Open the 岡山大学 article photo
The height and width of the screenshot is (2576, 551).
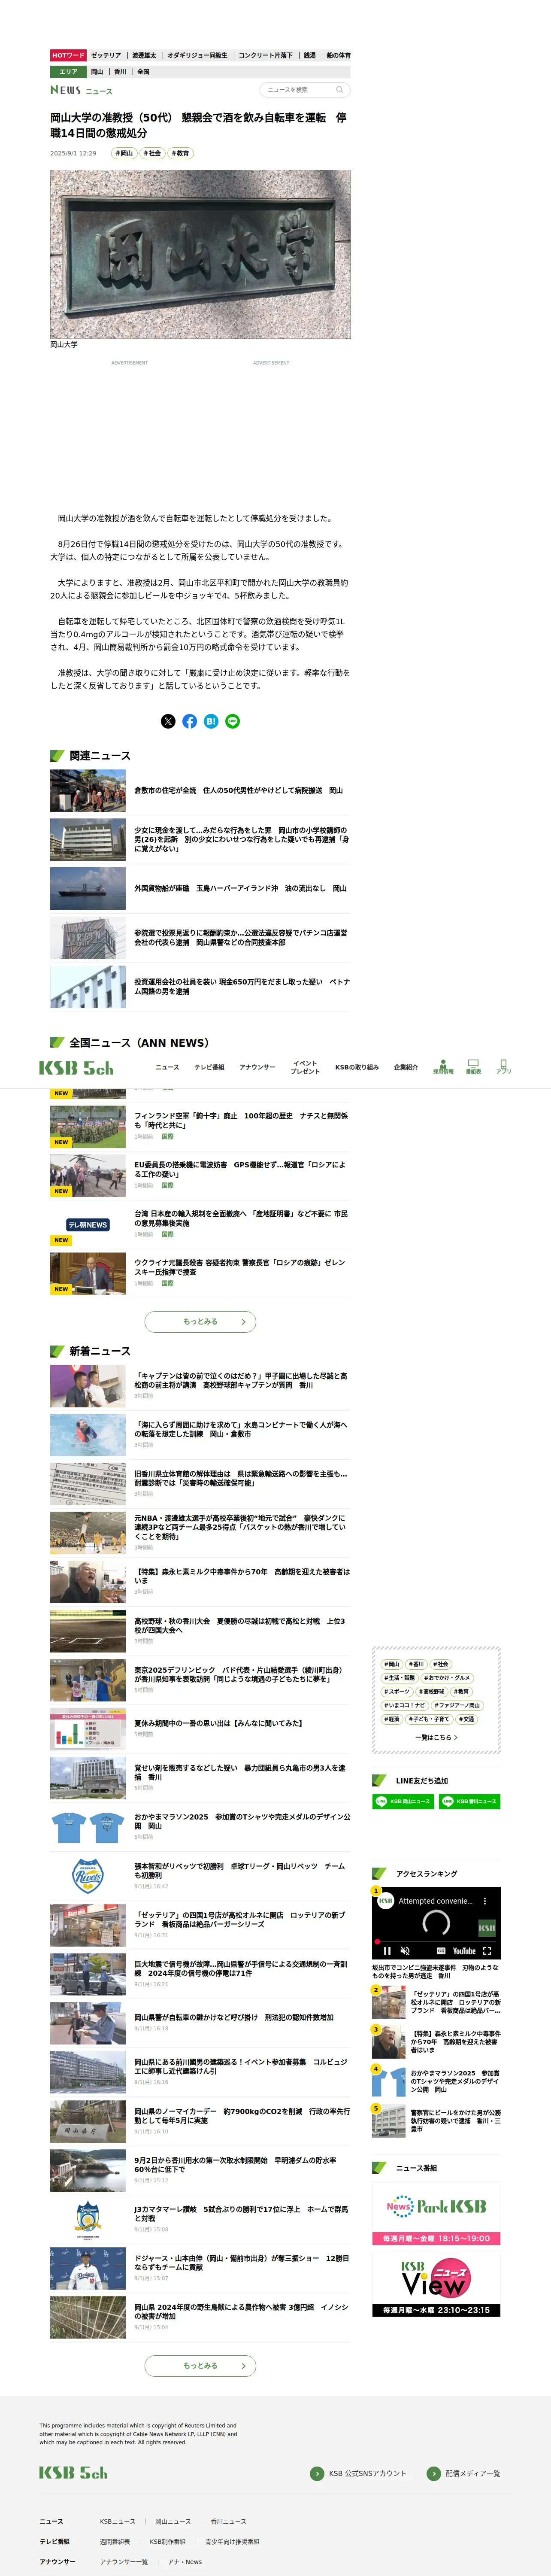pyautogui.click(x=200, y=254)
